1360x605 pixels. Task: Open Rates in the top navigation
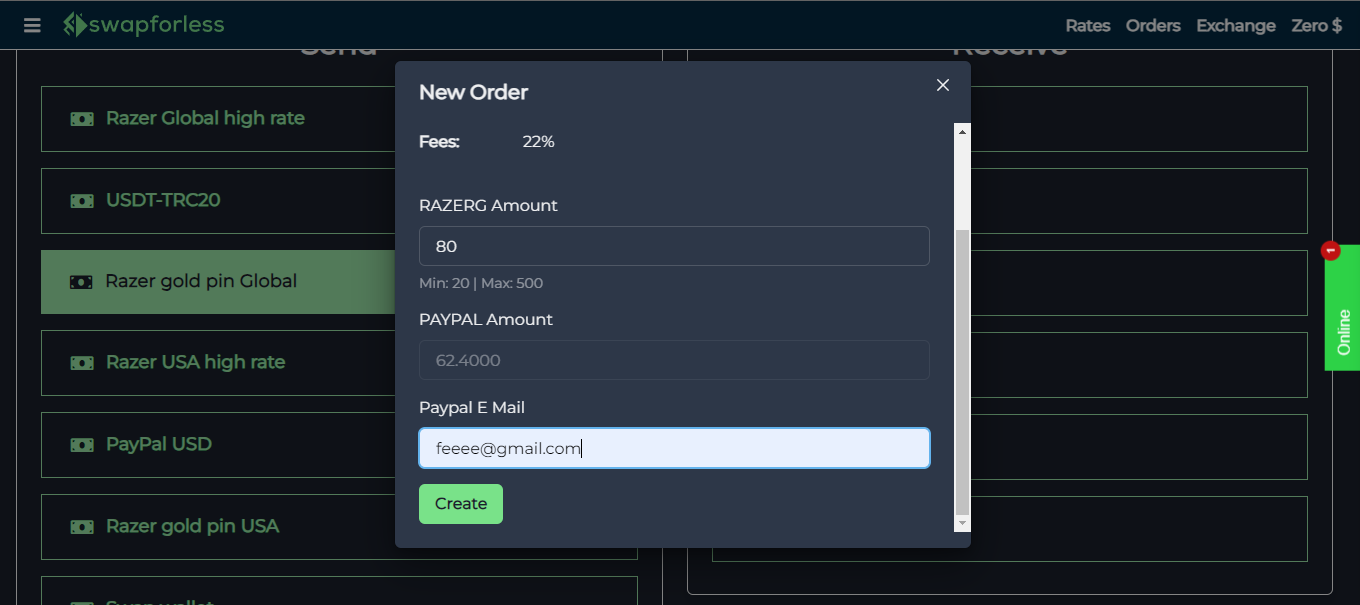tap(1087, 26)
